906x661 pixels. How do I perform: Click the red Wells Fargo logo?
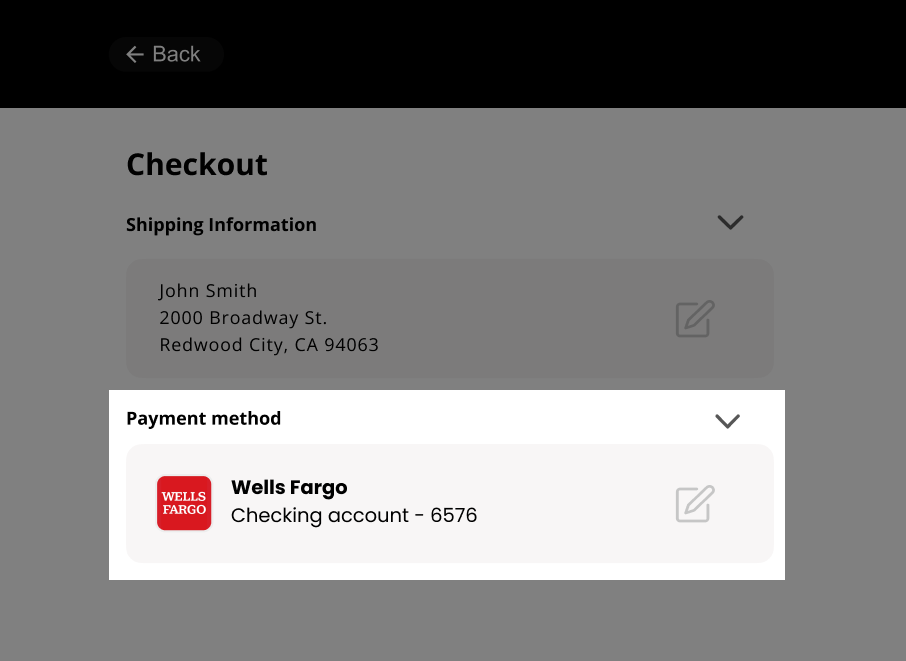[x=184, y=503]
